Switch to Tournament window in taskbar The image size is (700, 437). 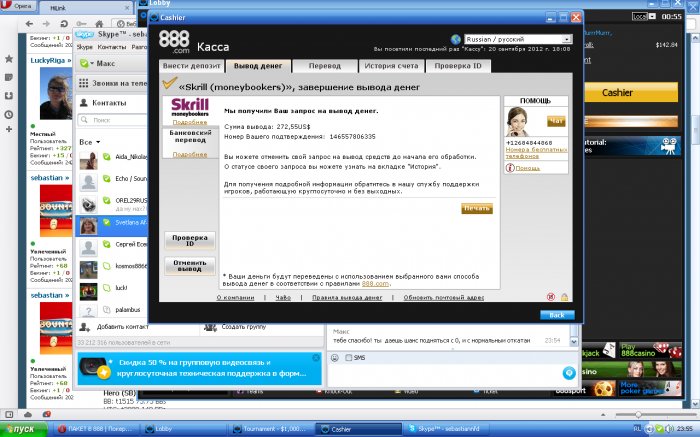272,429
